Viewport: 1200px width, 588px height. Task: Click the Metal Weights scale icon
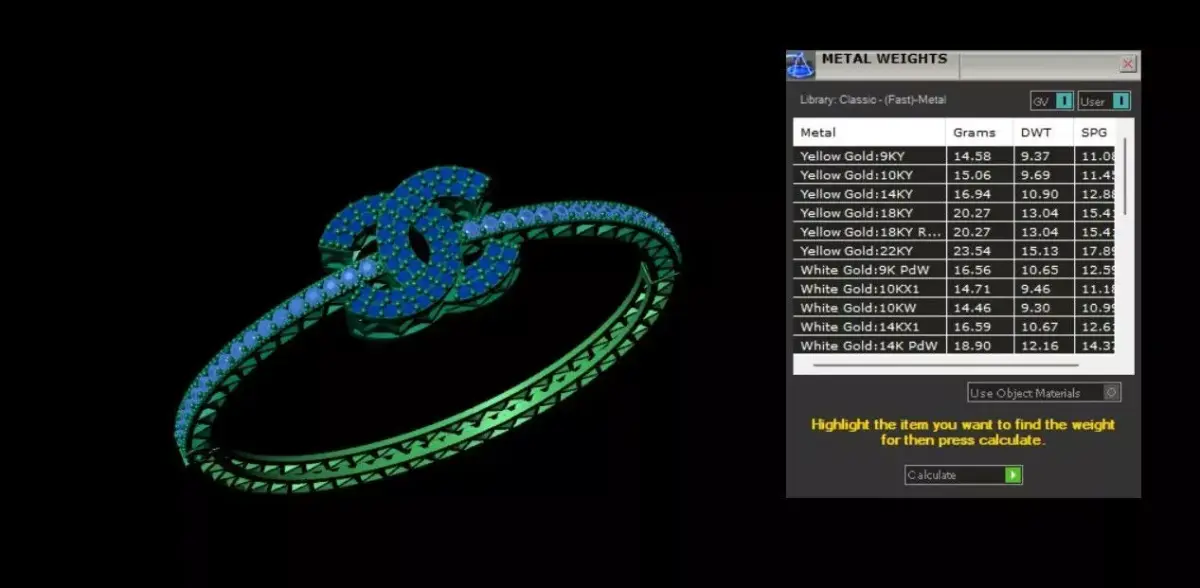(800, 65)
